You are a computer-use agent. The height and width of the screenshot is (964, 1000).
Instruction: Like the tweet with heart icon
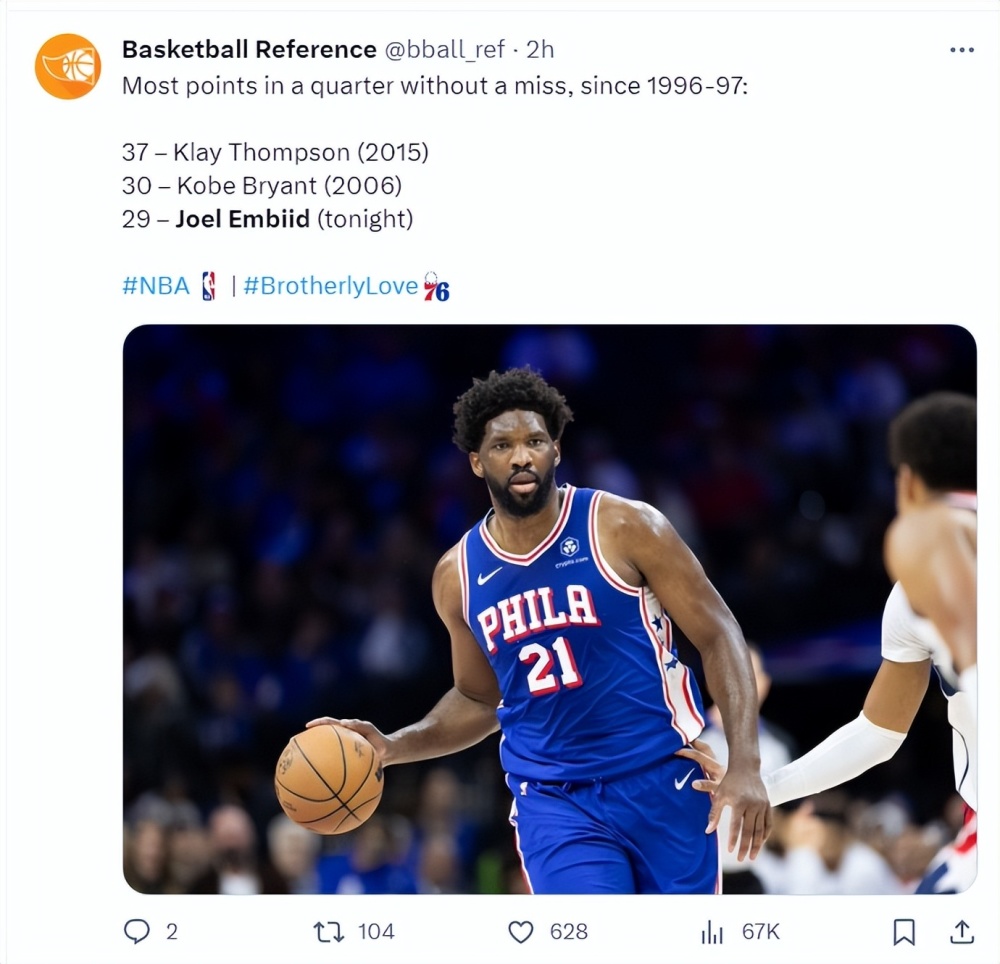(x=520, y=932)
